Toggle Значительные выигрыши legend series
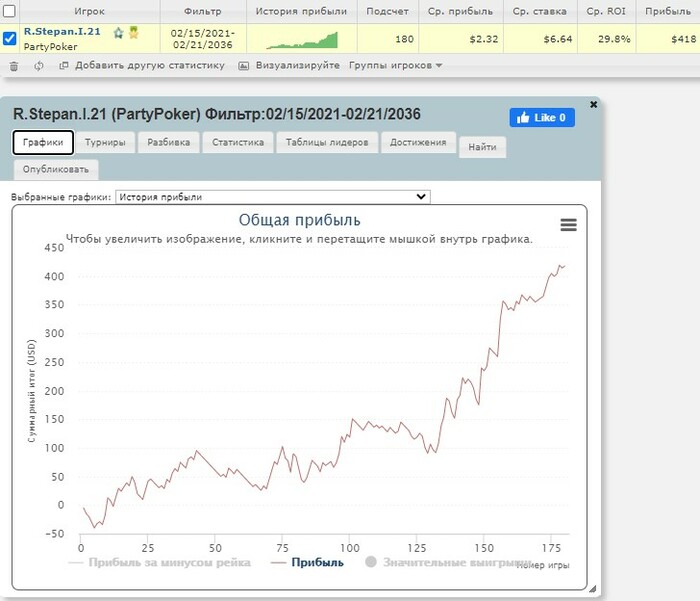 point(448,563)
